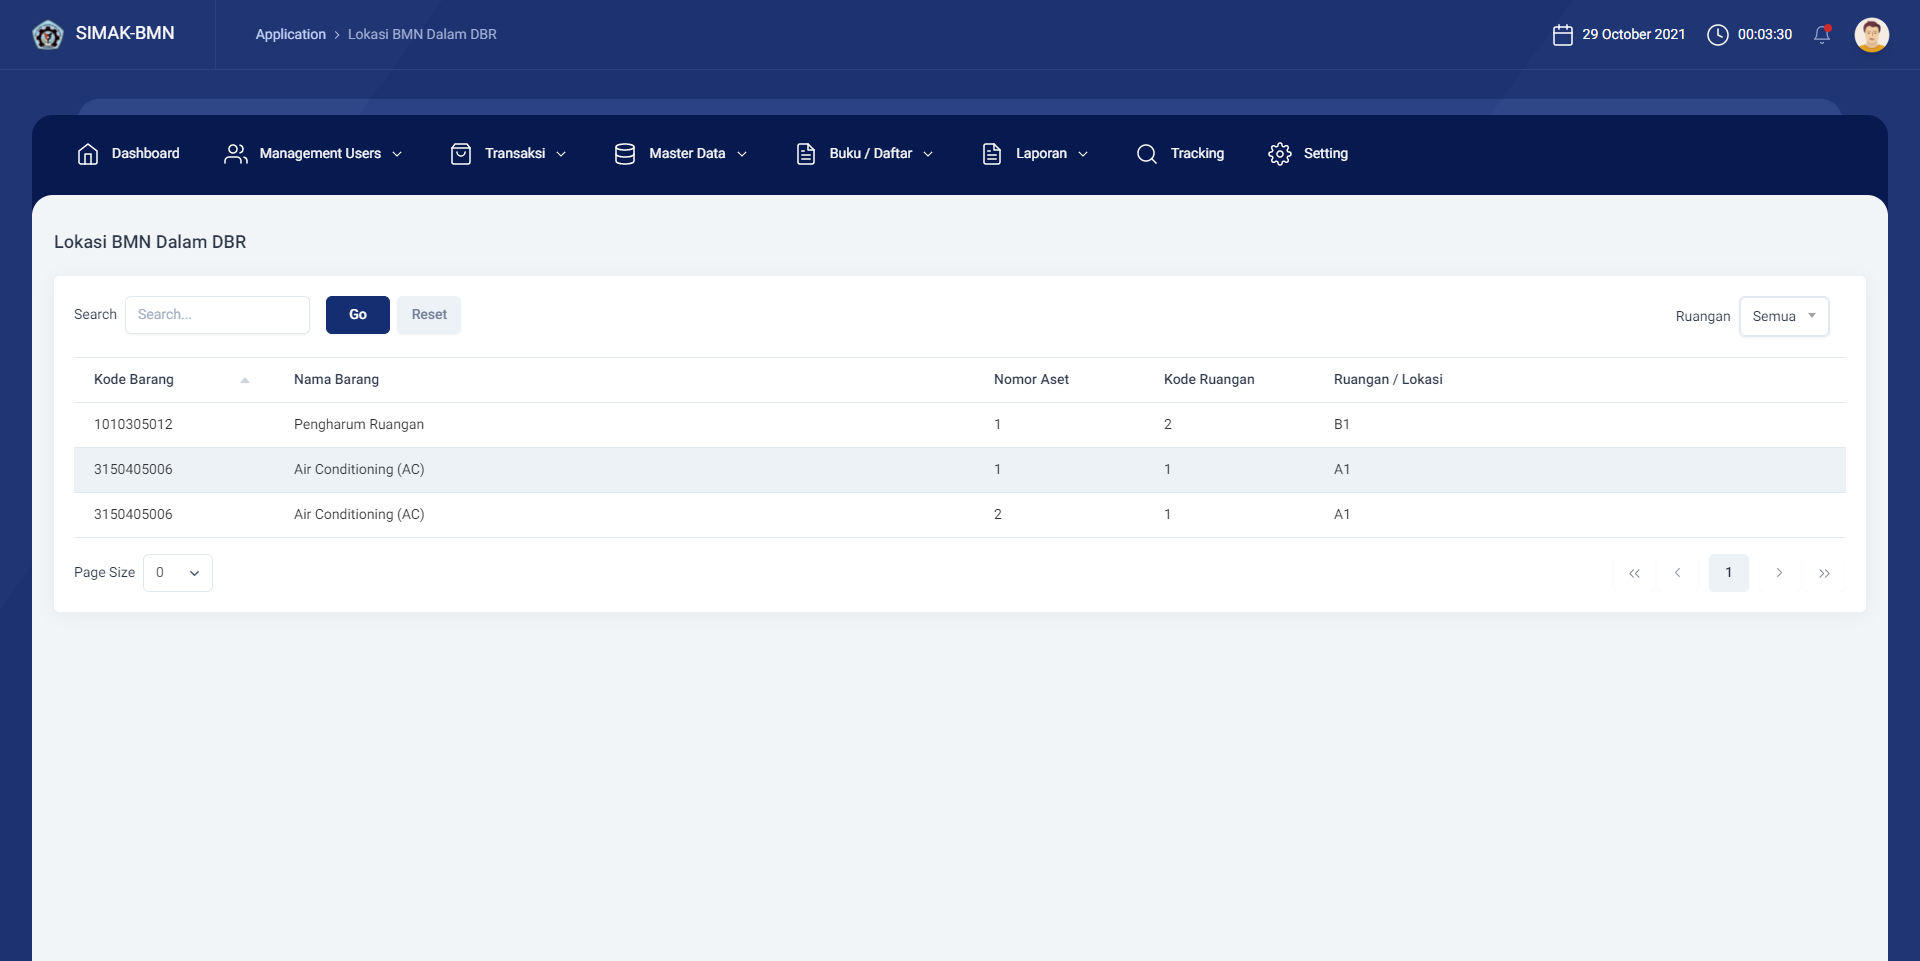Open the Laporan menu
1920x961 pixels.
(1036, 154)
